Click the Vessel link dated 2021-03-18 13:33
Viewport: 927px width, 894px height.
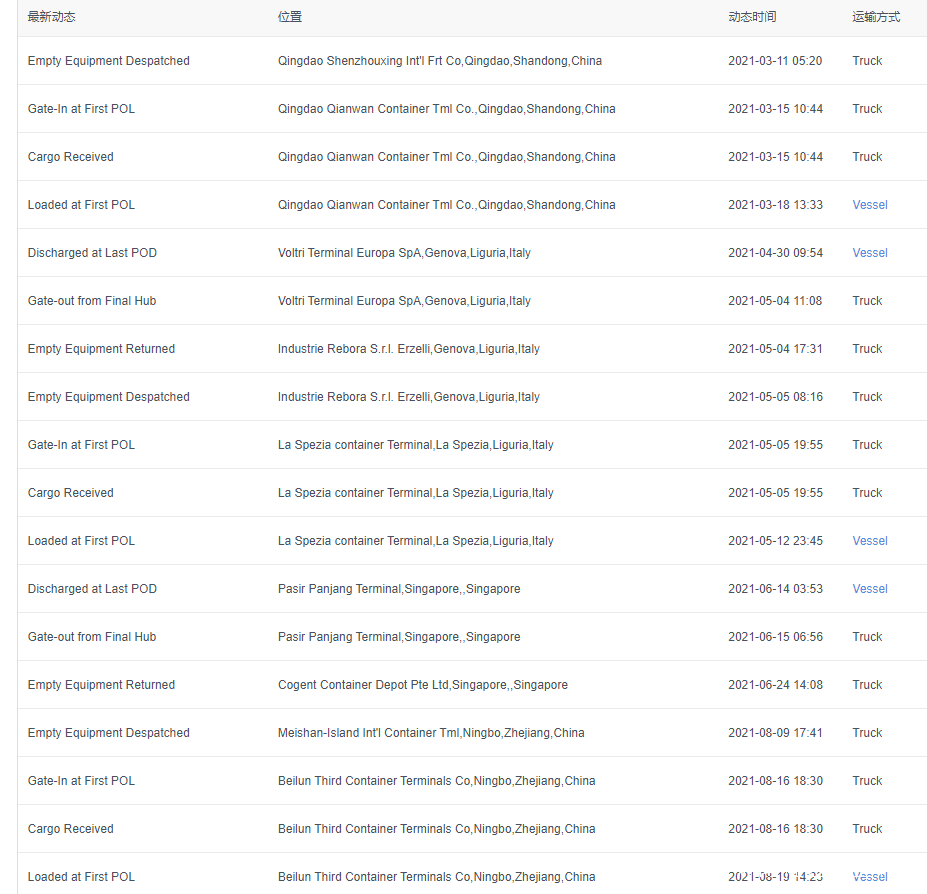(x=869, y=205)
